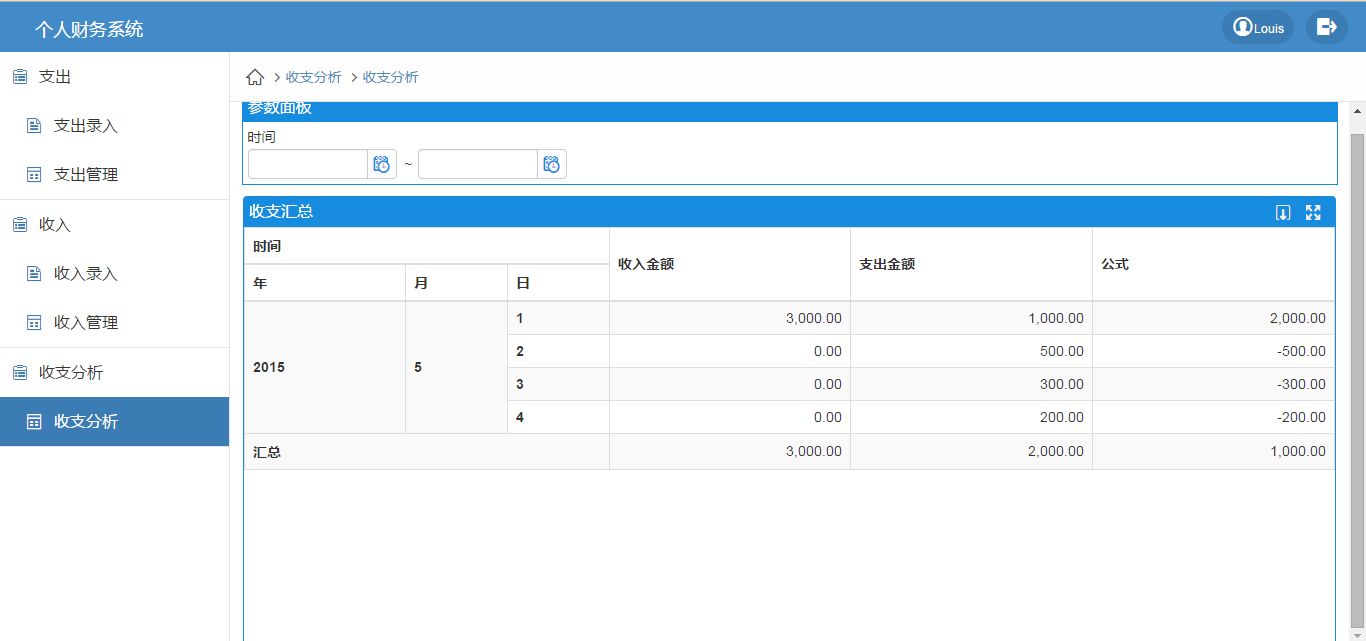Click the first 收支分析 breadcrumb link
The image size is (1366, 641).
[313, 77]
